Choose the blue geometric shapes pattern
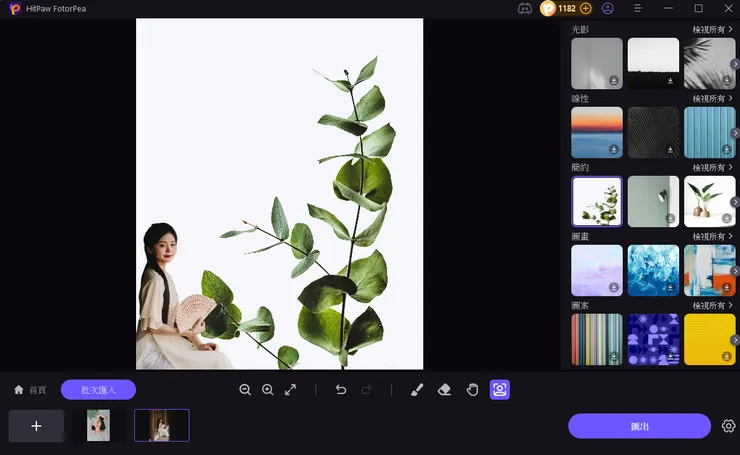 tap(654, 339)
